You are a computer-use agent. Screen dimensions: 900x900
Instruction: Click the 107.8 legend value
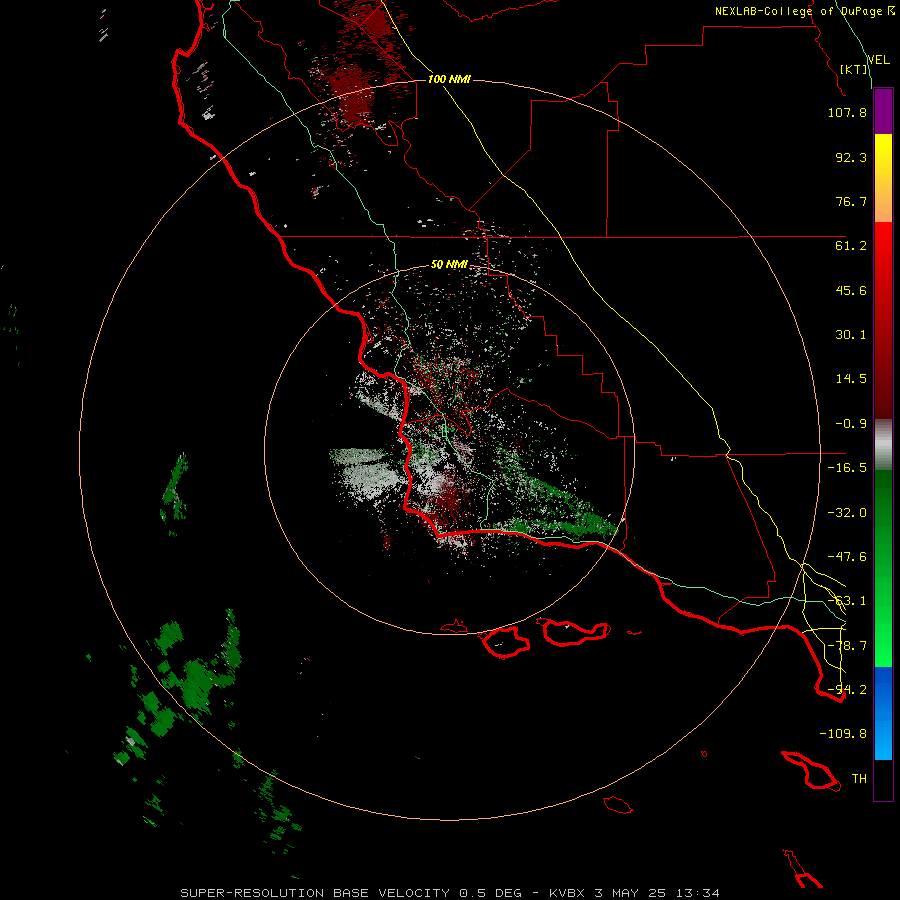847,113
